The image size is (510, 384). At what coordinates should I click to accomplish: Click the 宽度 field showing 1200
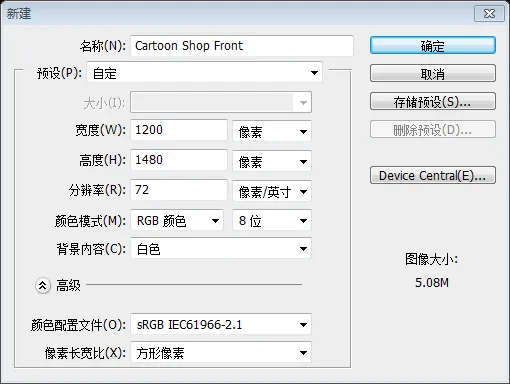click(179, 130)
